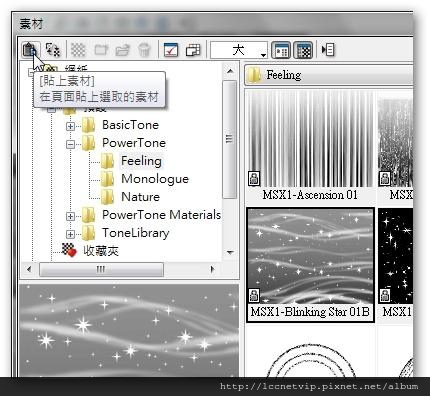The image size is (430, 396).
Task: Toggle the checkered thumbnail view button
Action: point(303,50)
